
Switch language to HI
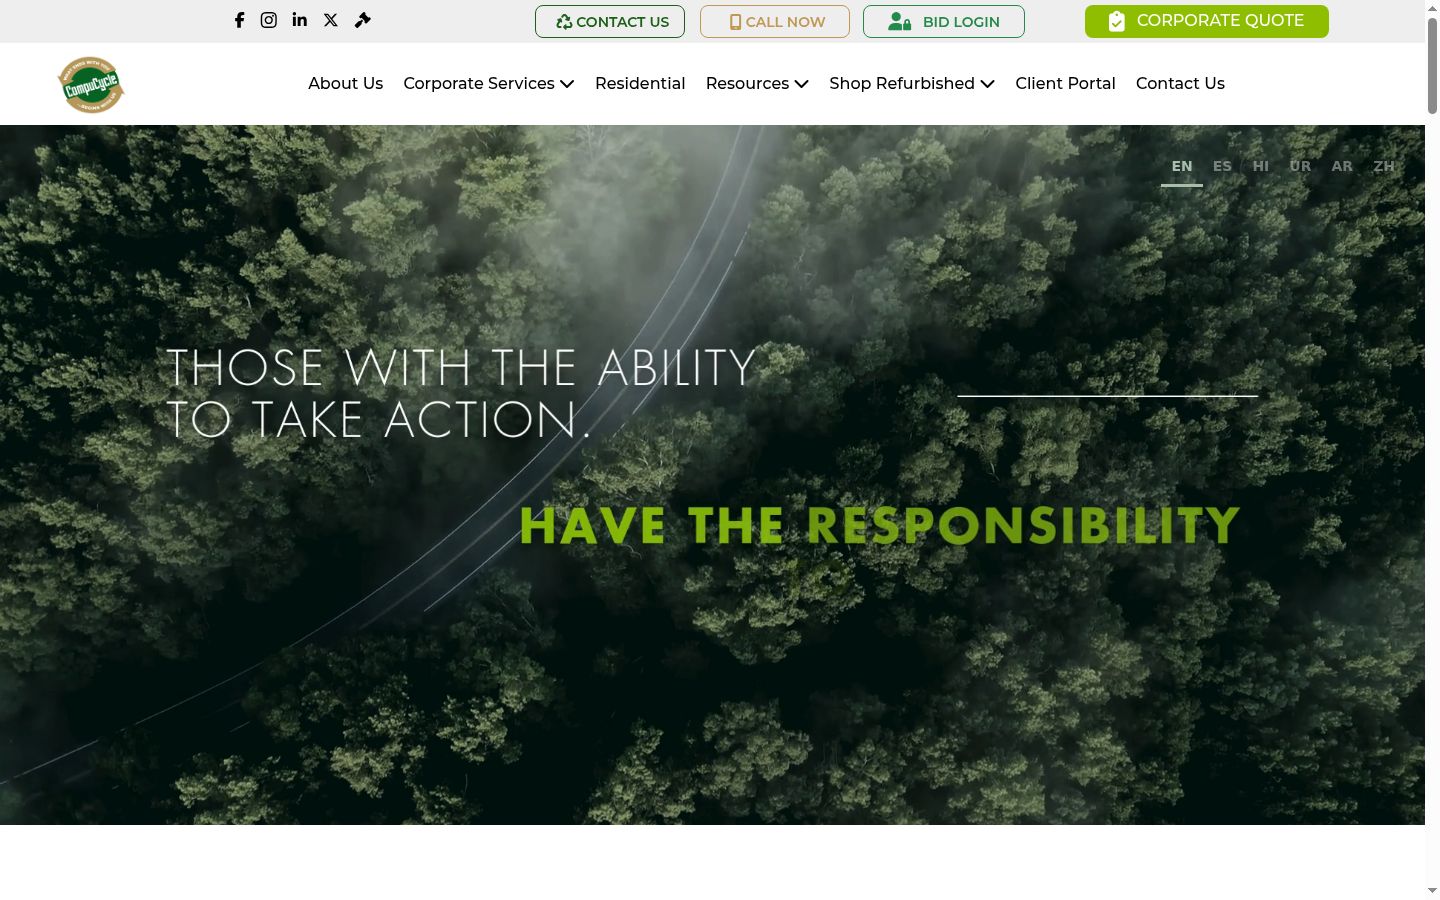pyautogui.click(x=1261, y=167)
